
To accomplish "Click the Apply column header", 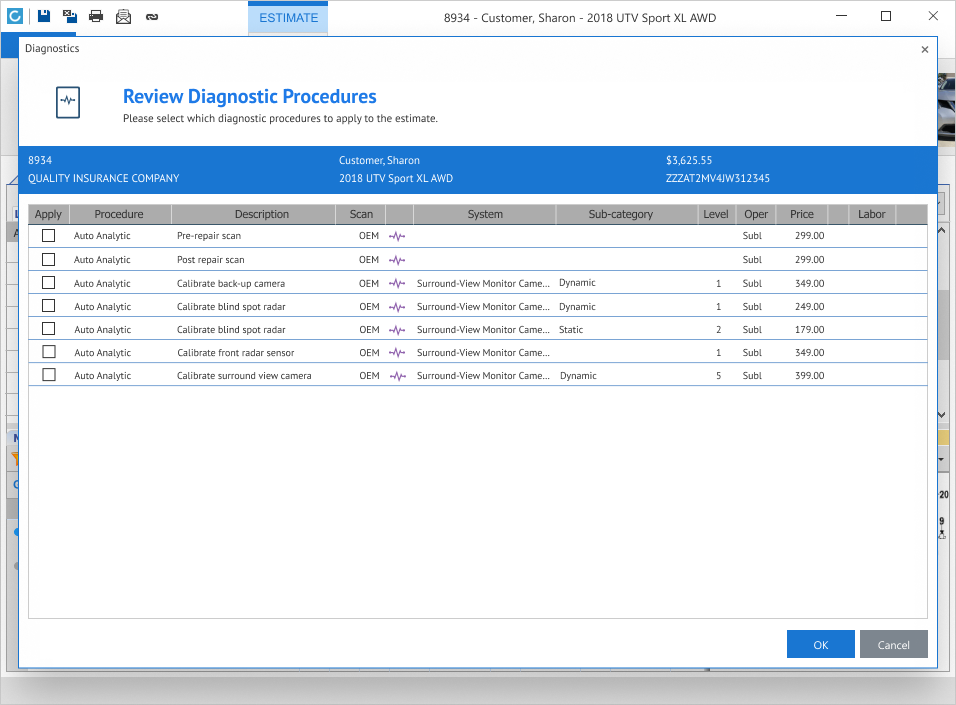I will 48,214.
